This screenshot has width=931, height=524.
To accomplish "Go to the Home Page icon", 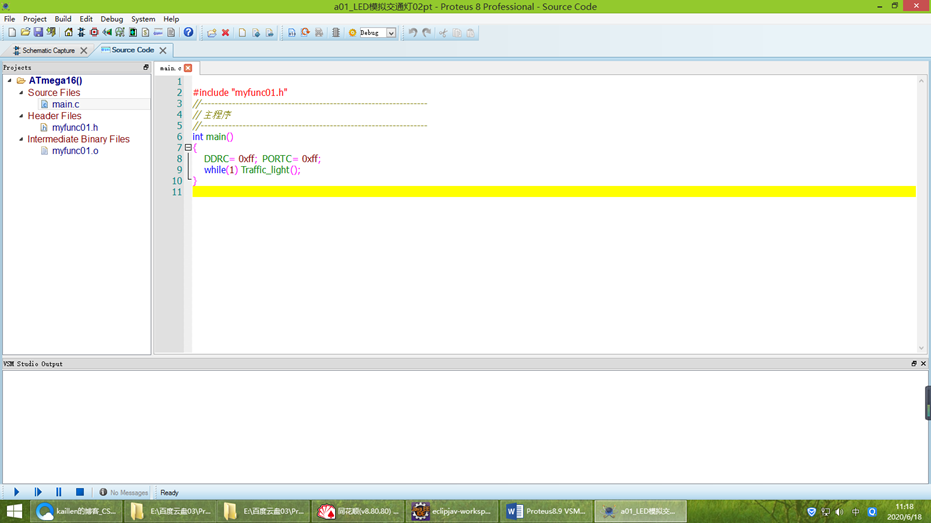I will tap(68, 33).
